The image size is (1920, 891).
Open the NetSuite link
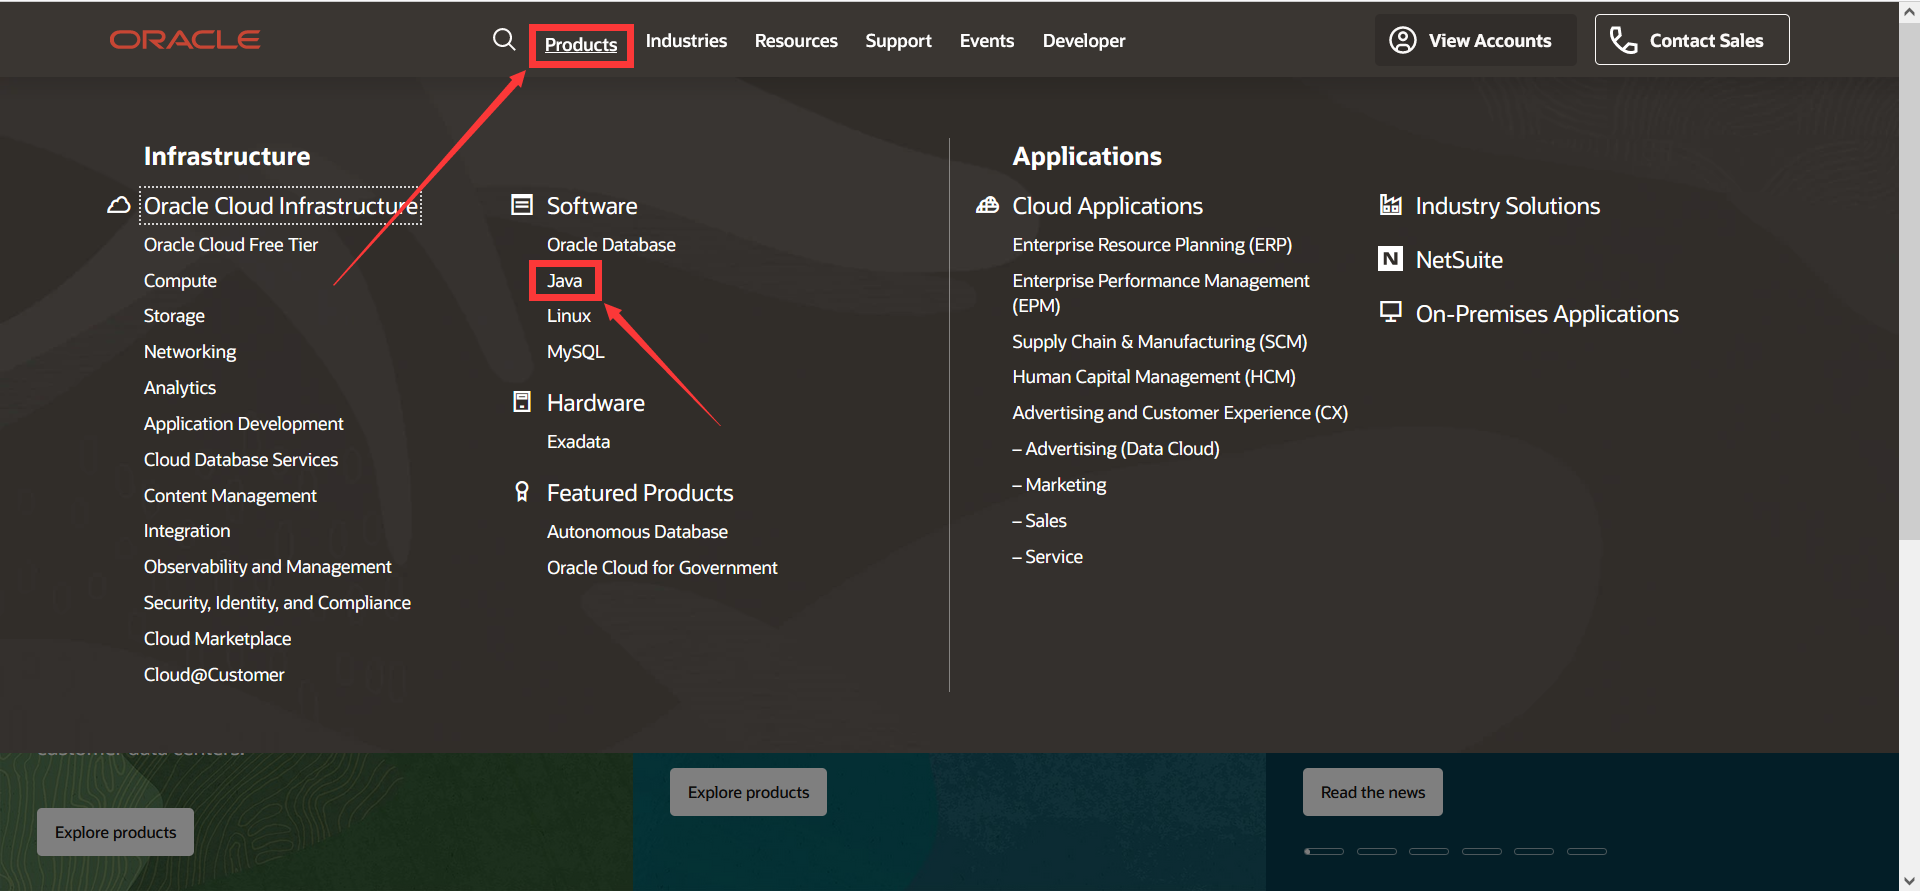[1459, 260]
